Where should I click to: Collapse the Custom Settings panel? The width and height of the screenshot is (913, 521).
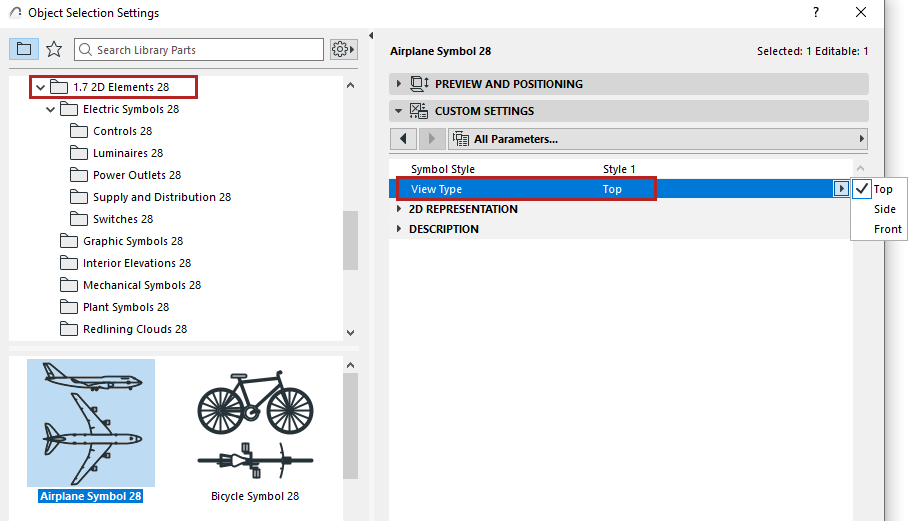[x=399, y=111]
